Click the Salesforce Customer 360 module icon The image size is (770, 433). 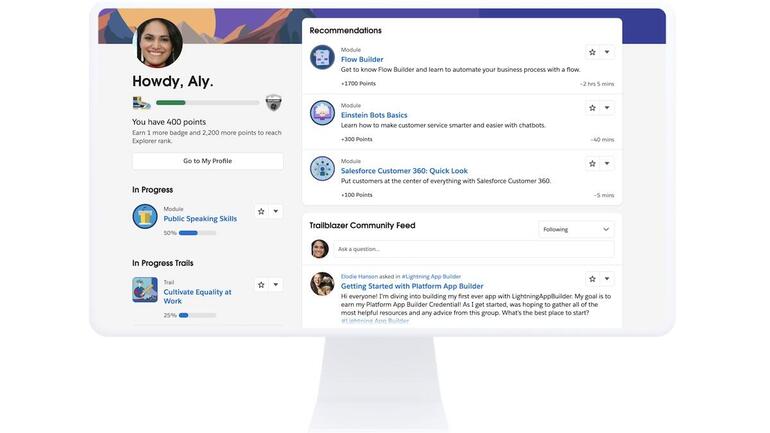pos(322,168)
